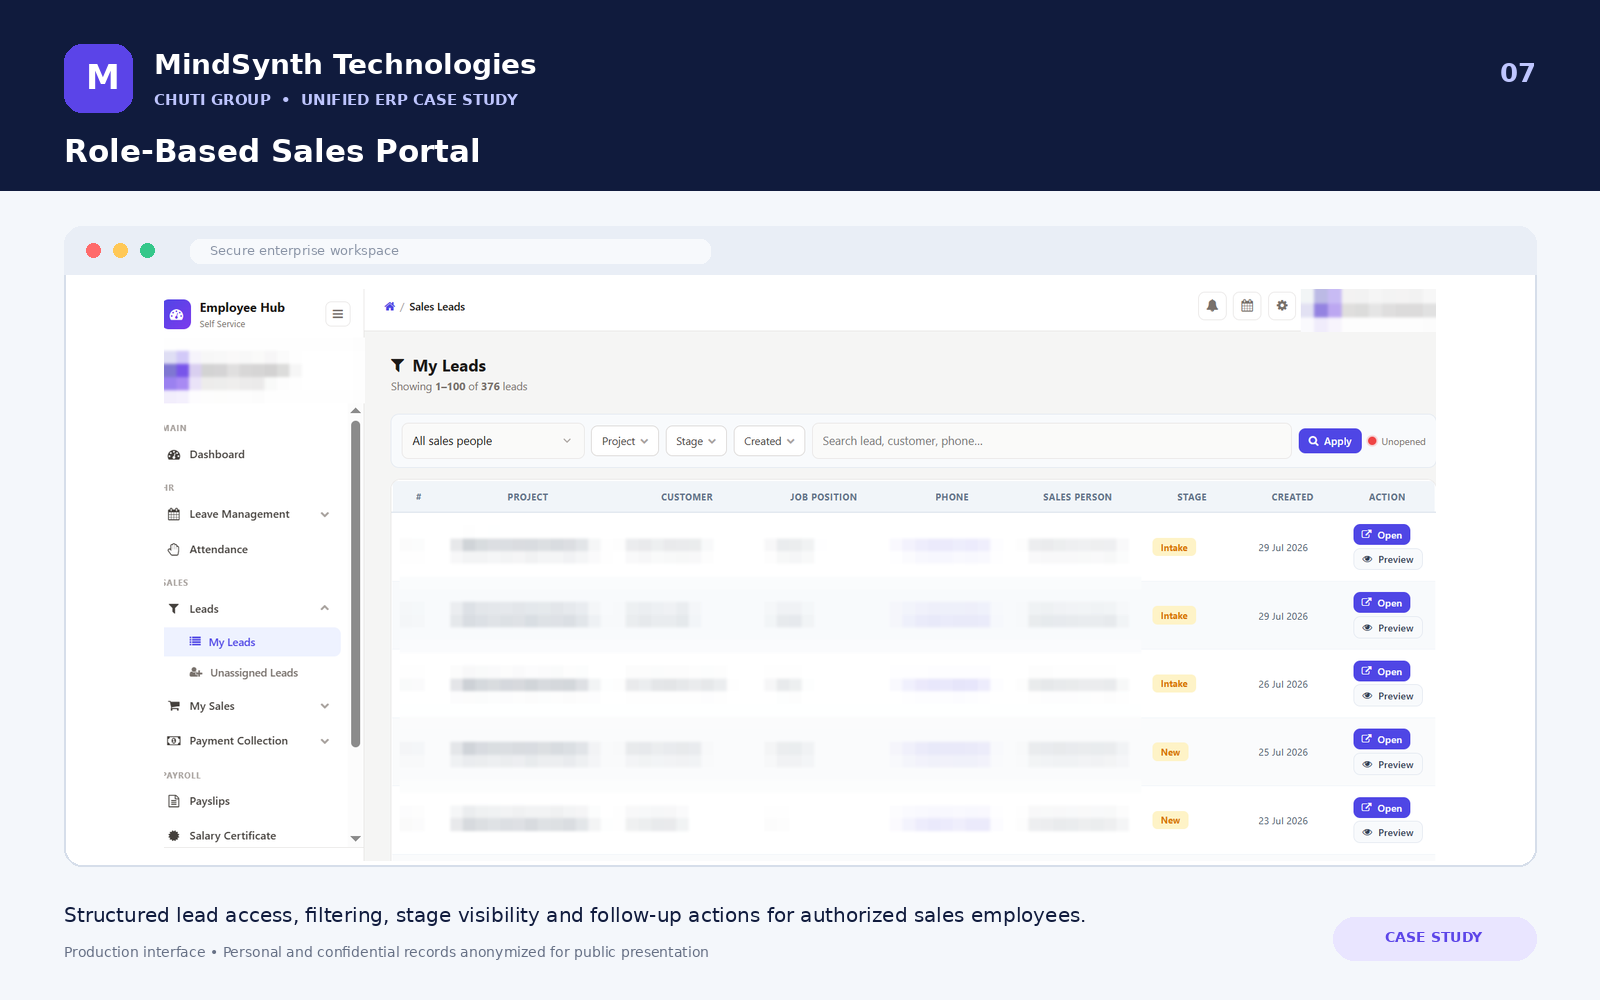Toggle the sidebar hamburger menu button
This screenshot has height=1000, width=1600.
[x=338, y=314]
